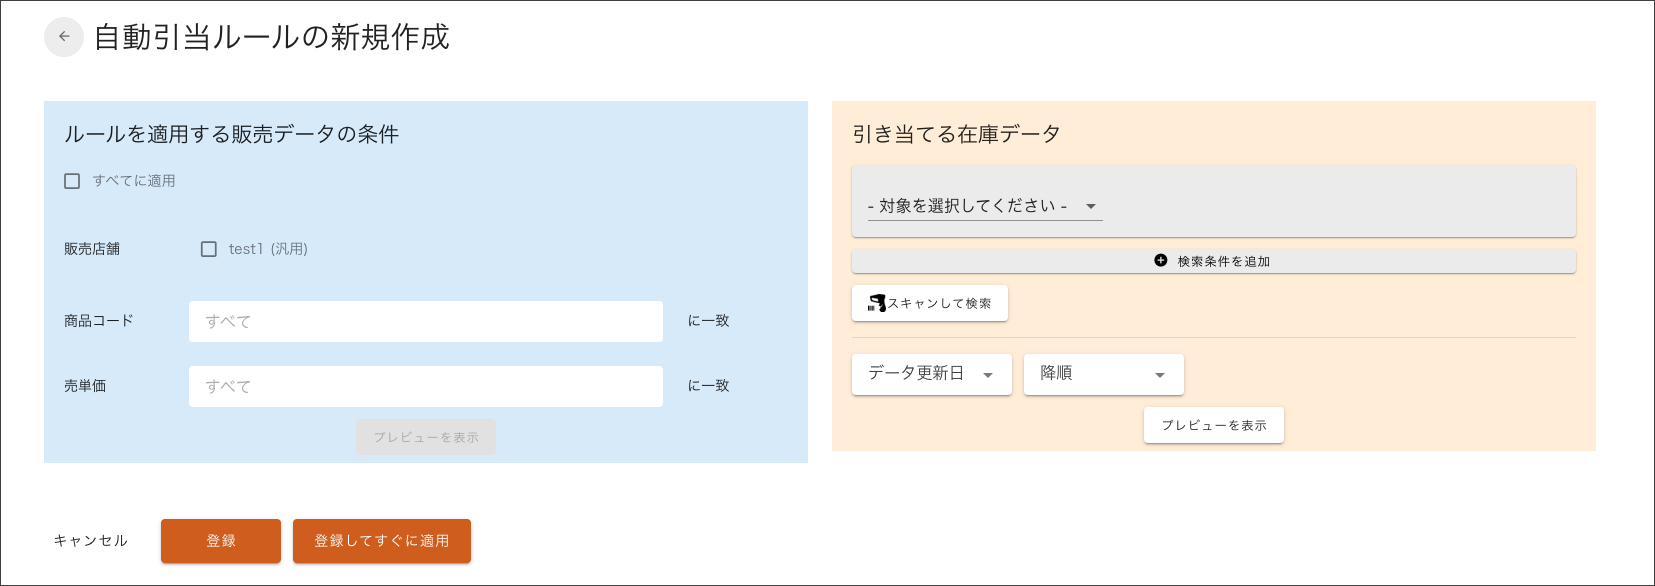The image size is (1655, 586).
Task: Expand the データ更新日 sort field dropdown
Action: 932,374
